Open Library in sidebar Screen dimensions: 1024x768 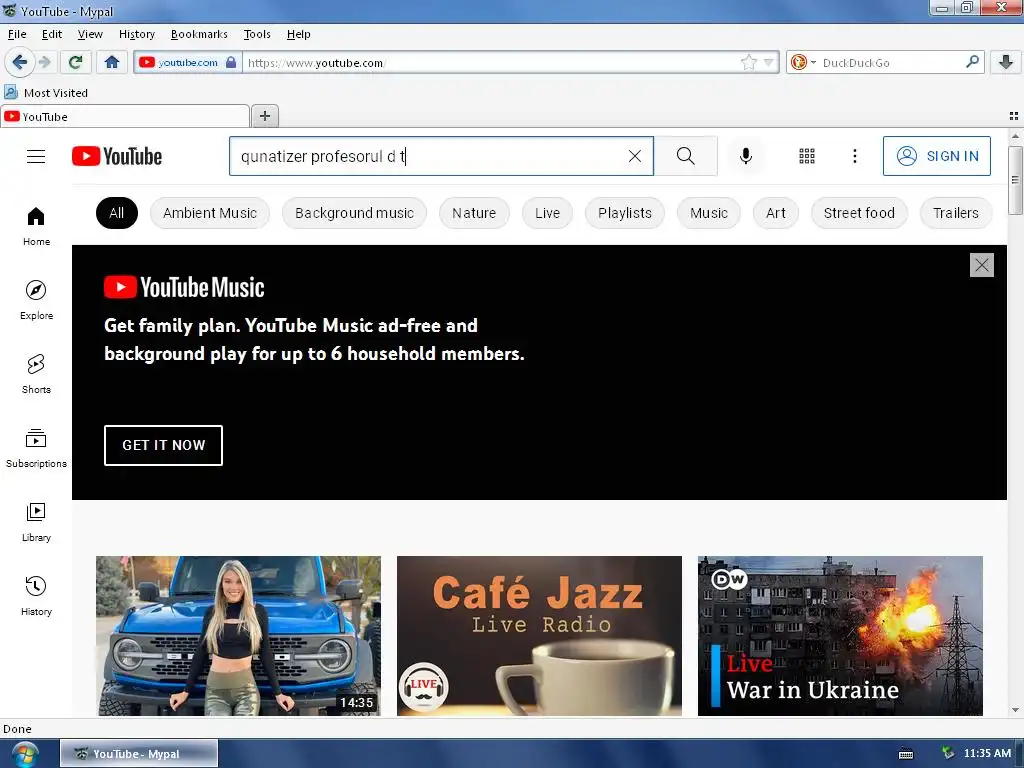click(x=37, y=522)
